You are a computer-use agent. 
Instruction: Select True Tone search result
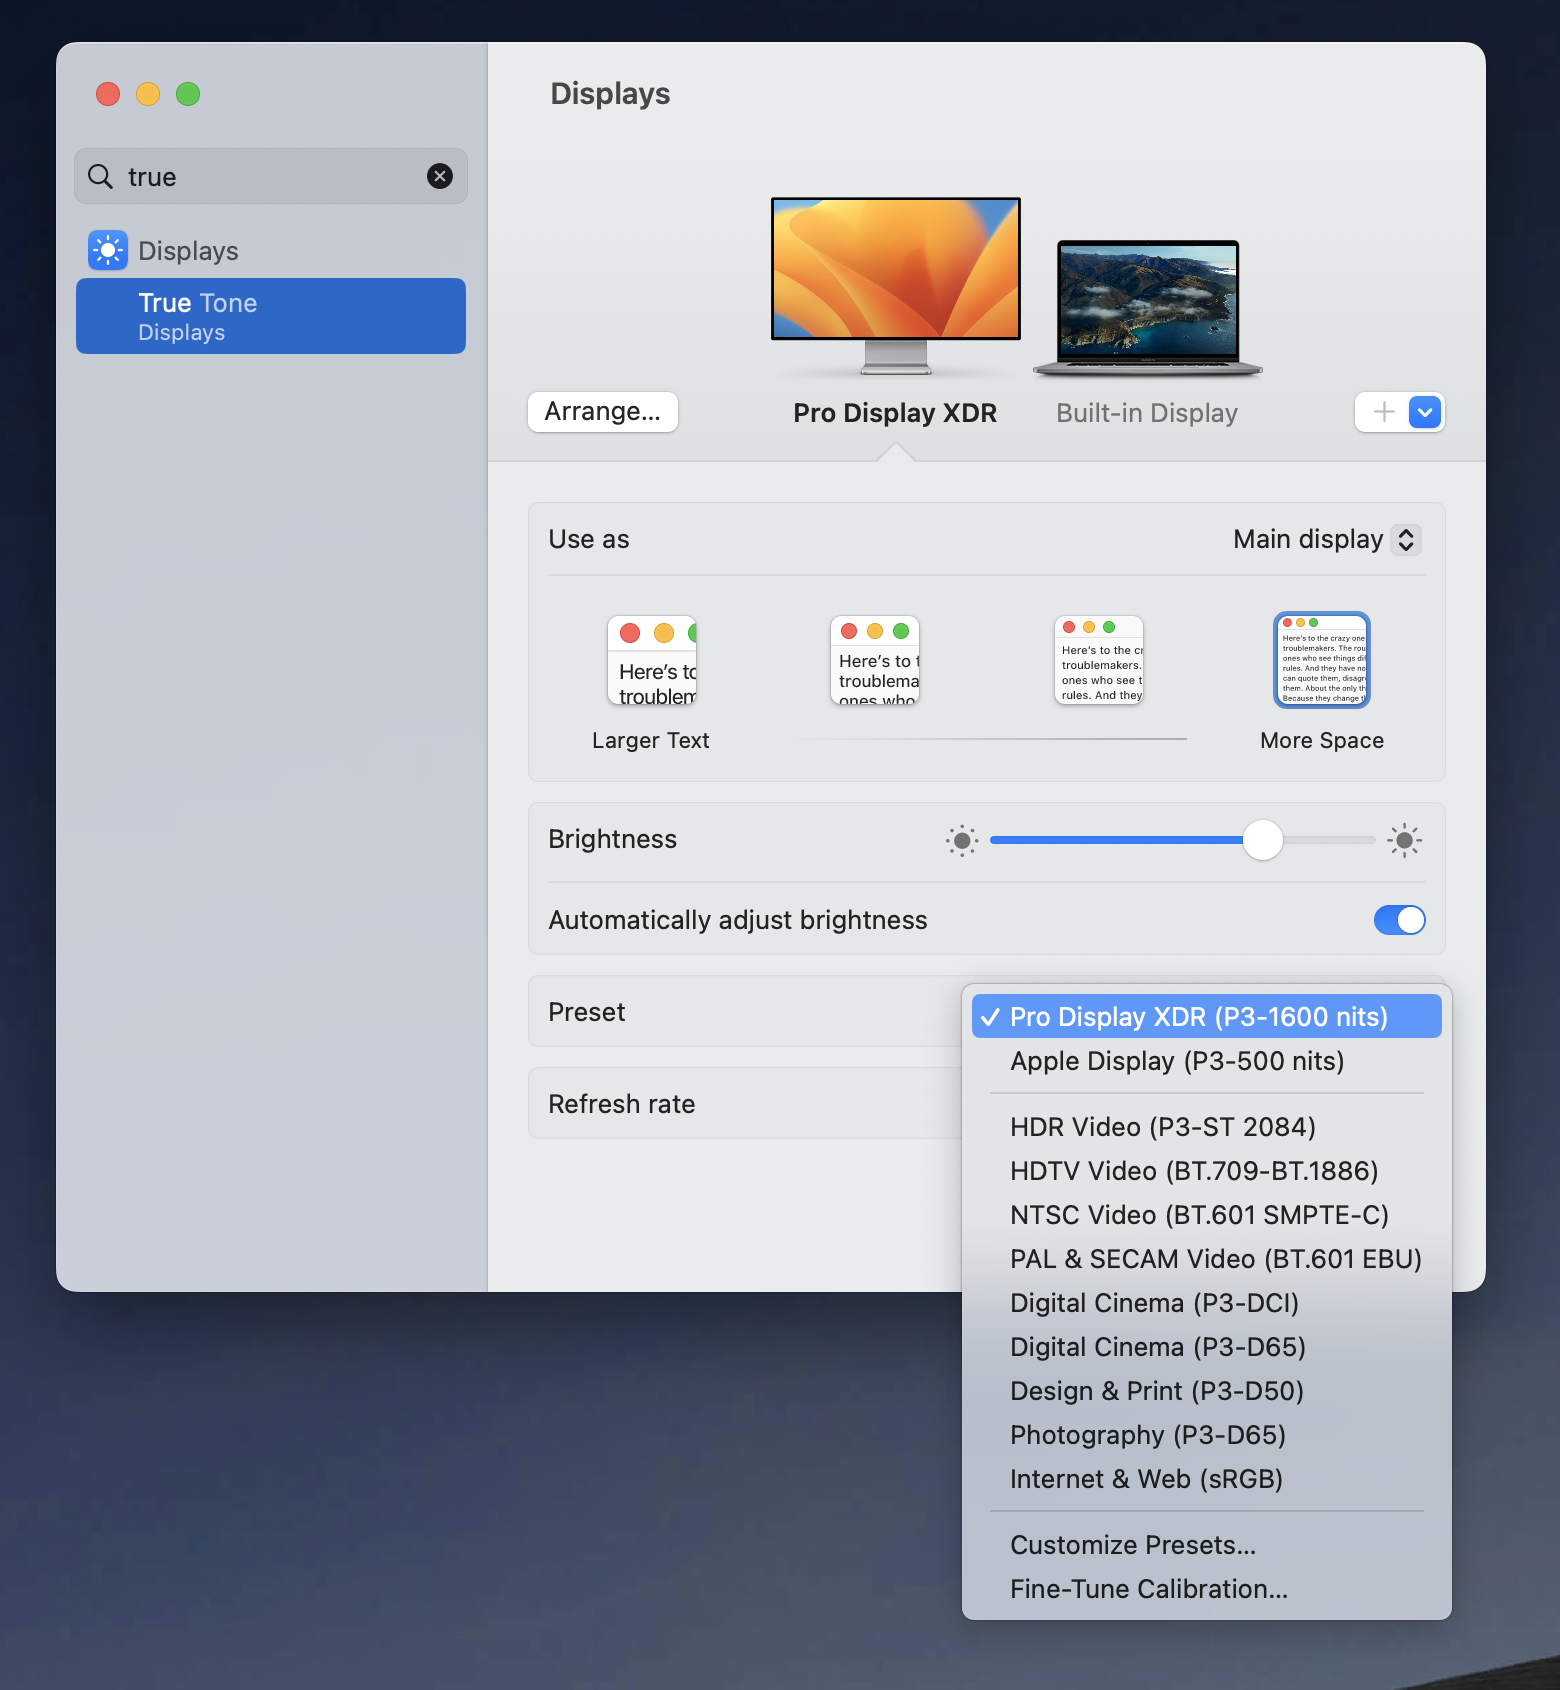click(x=271, y=316)
